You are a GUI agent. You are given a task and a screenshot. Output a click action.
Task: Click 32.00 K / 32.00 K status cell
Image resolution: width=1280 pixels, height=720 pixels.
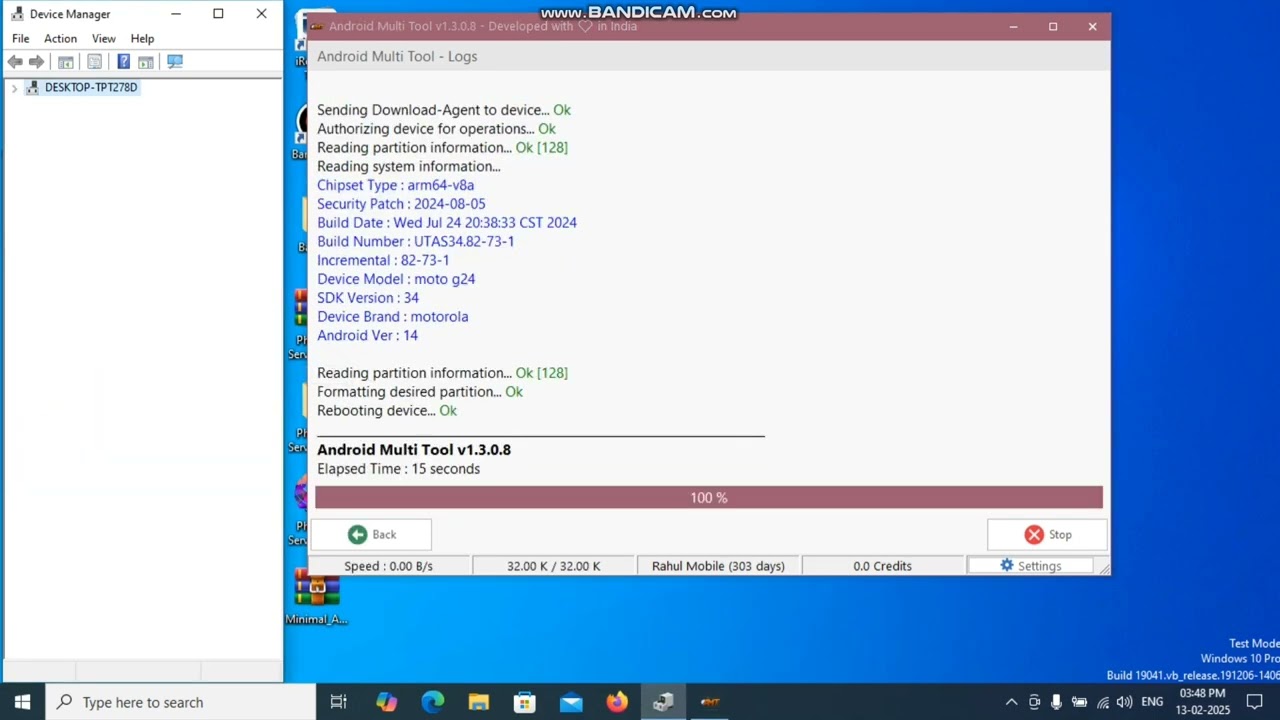coord(553,566)
